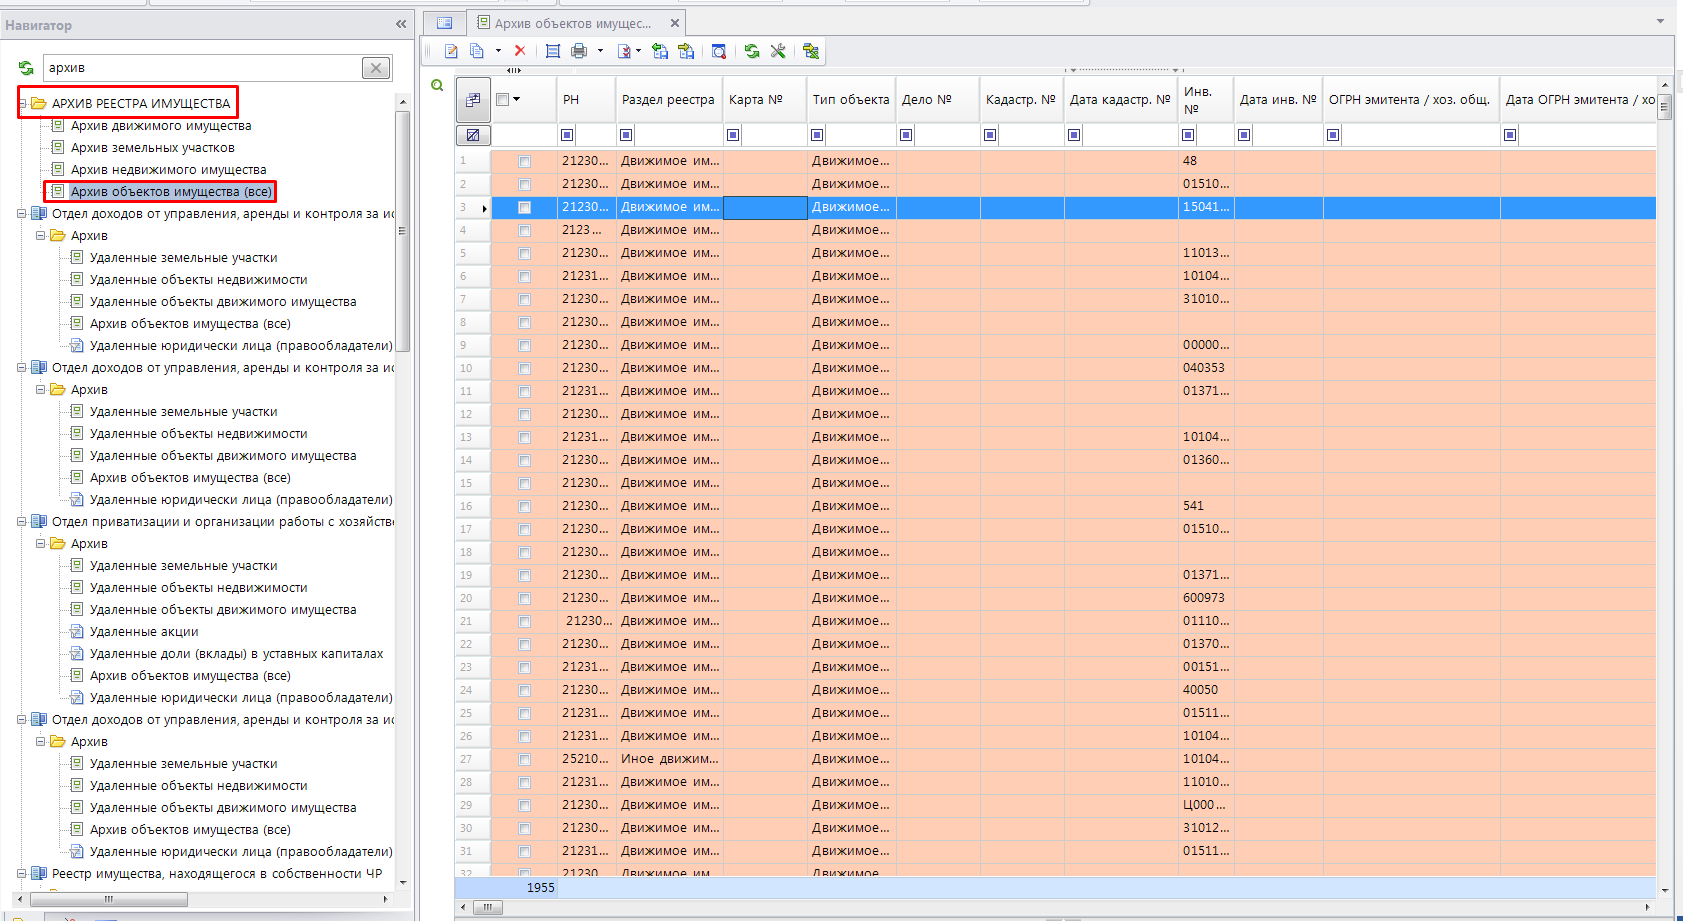Image resolution: width=1683 pixels, height=921 pixels.
Task: Click the export to spreadsheet icon
Action: point(811,51)
